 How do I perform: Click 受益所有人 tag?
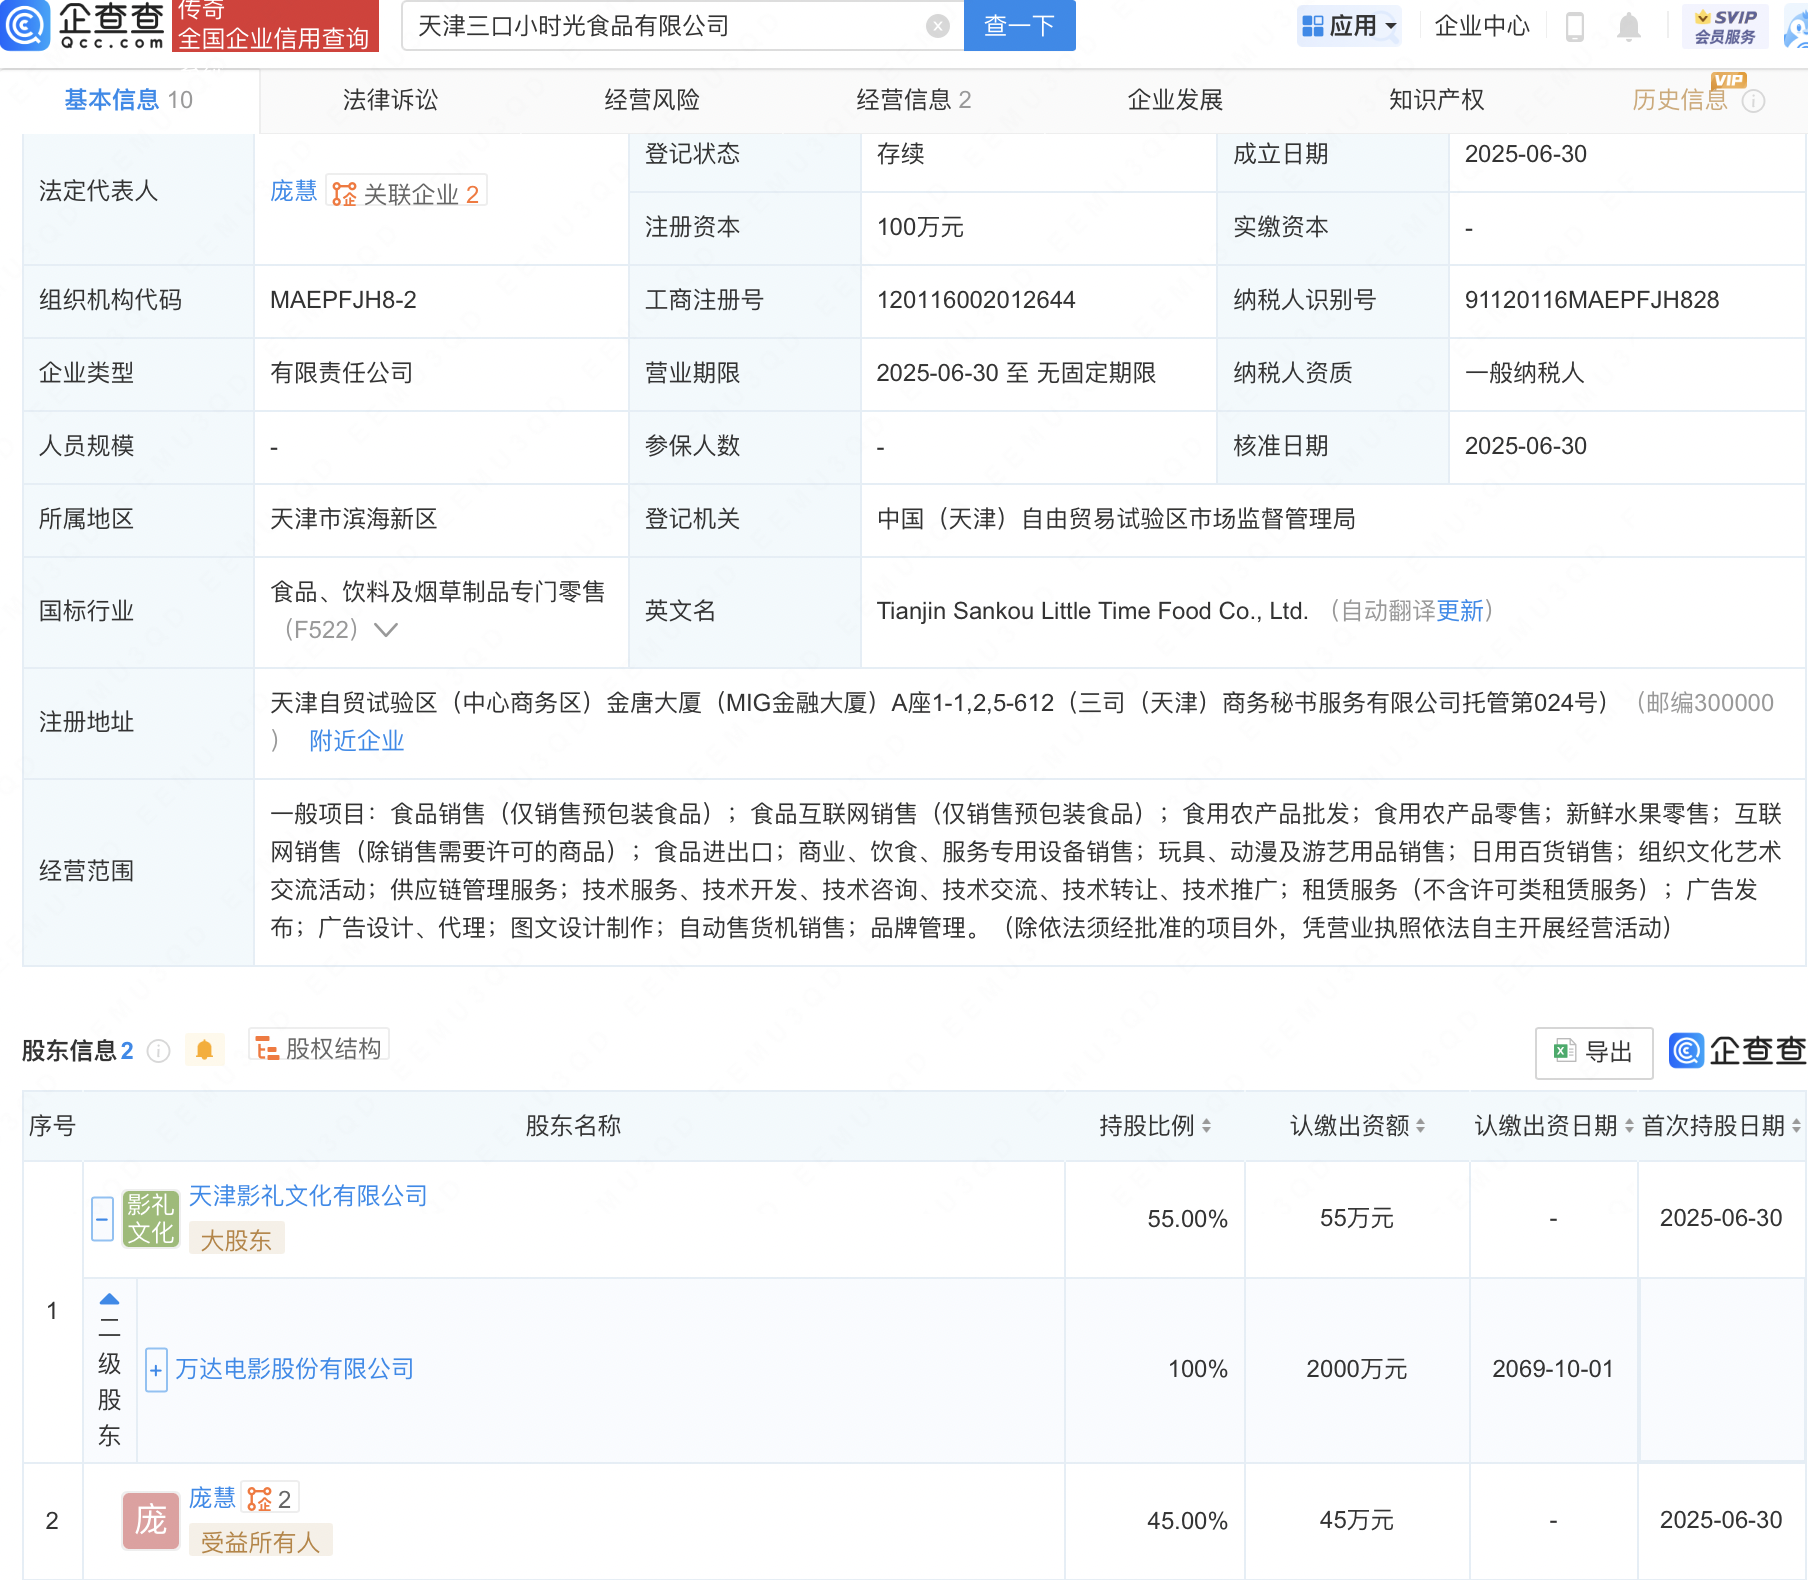(x=260, y=1542)
